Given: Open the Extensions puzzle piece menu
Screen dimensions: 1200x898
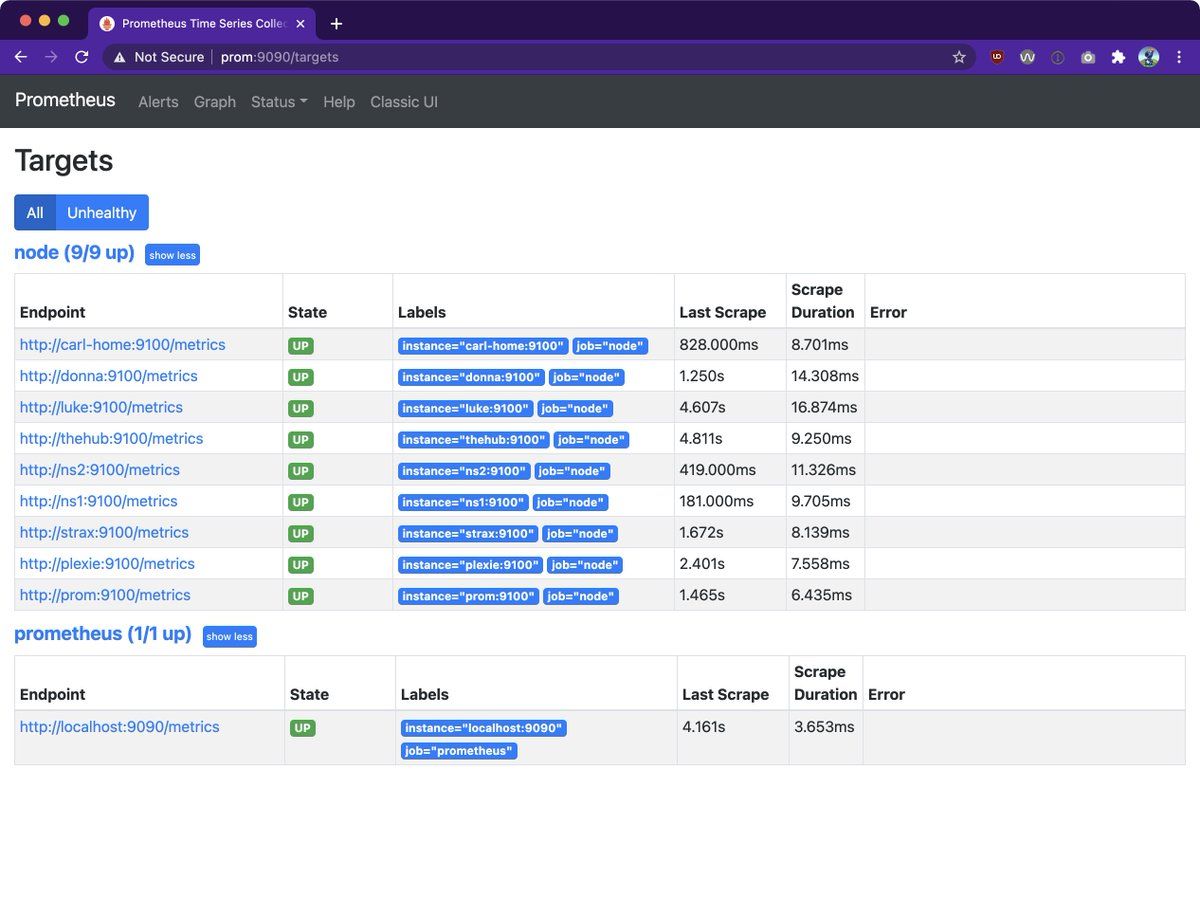Looking at the screenshot, I should (x=1118, y=57).
